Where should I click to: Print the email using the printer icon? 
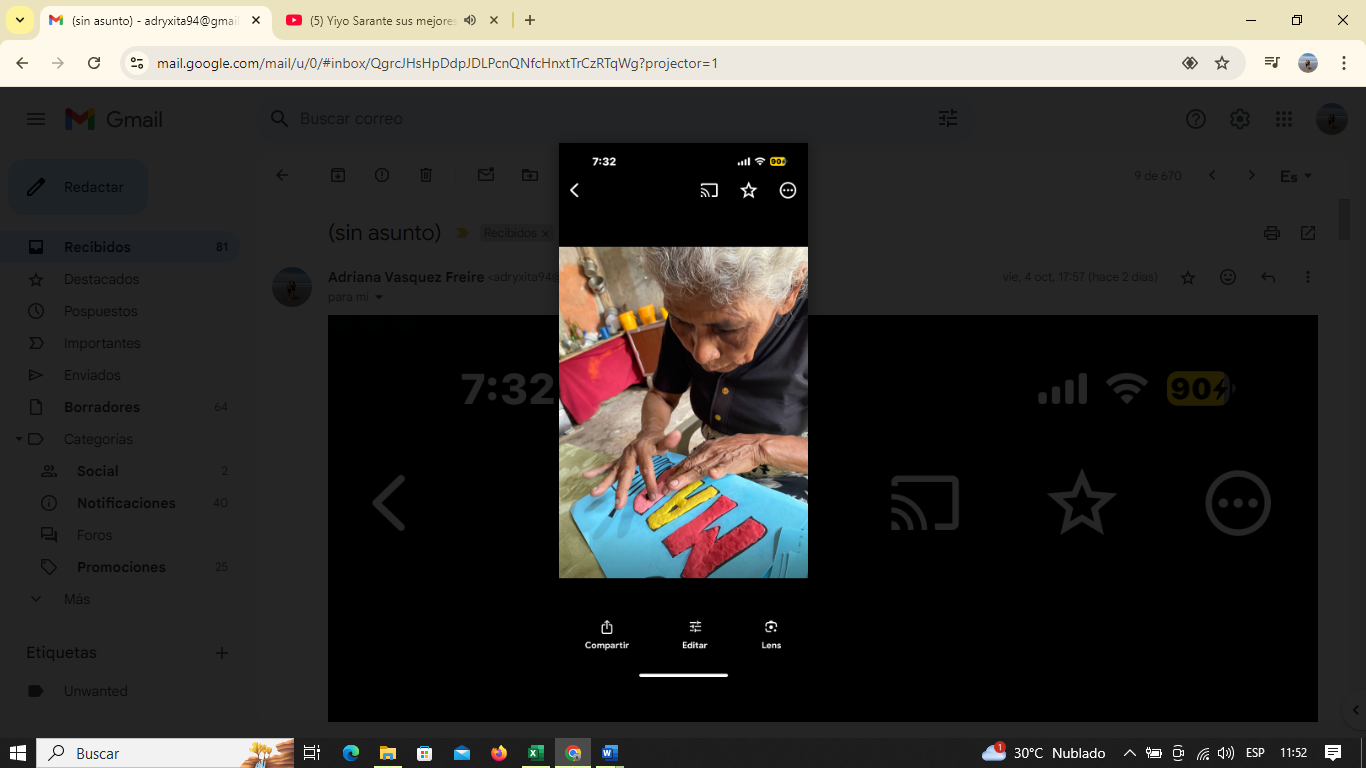(1272, 233)
